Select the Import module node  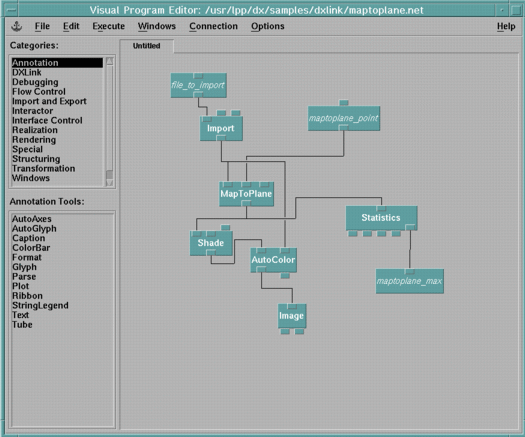coord(221,129)
